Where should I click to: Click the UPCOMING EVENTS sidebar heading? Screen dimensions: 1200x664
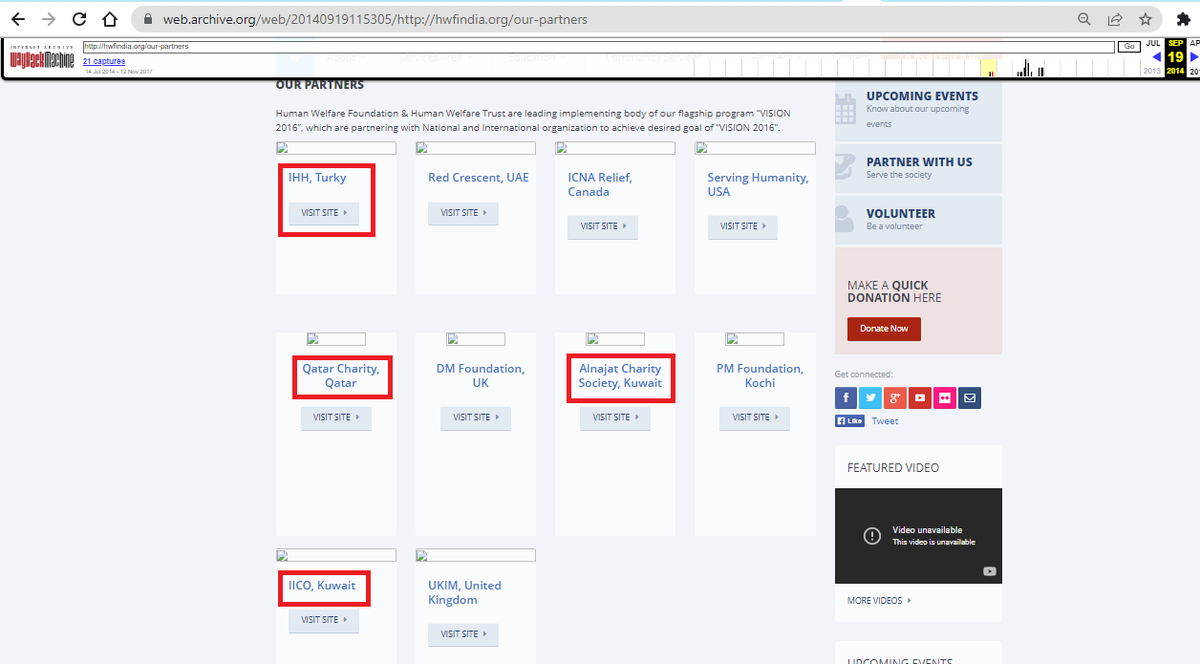[x=922, y=96]
